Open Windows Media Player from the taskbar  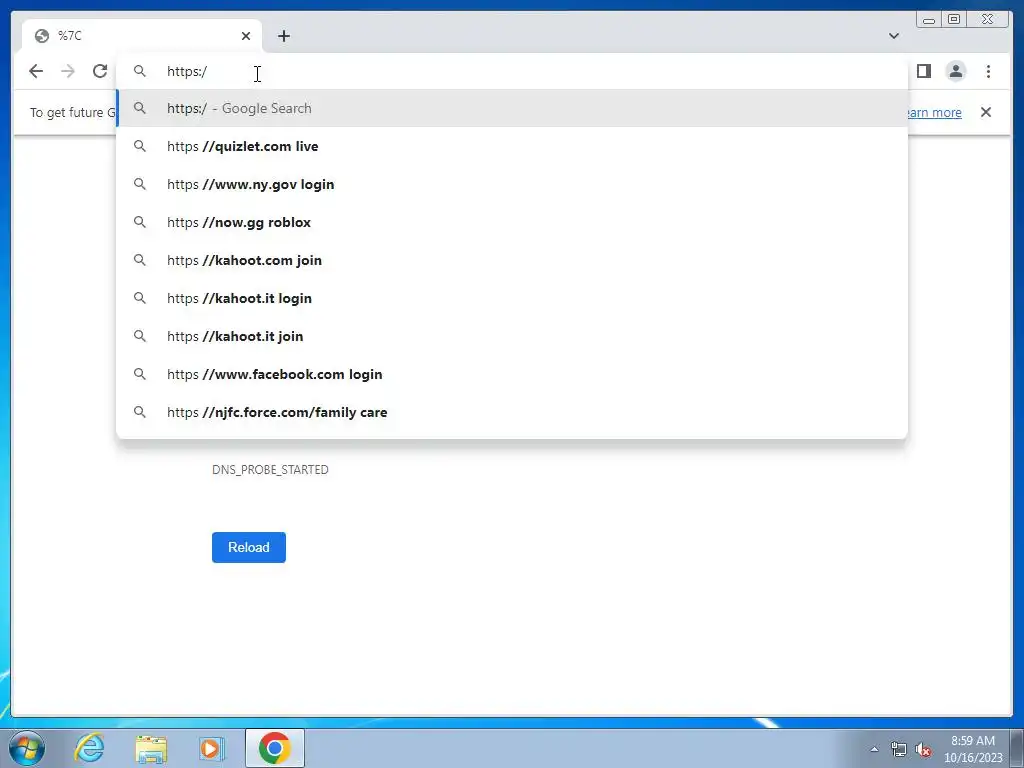pyautogui.click(x=212, y=748)
